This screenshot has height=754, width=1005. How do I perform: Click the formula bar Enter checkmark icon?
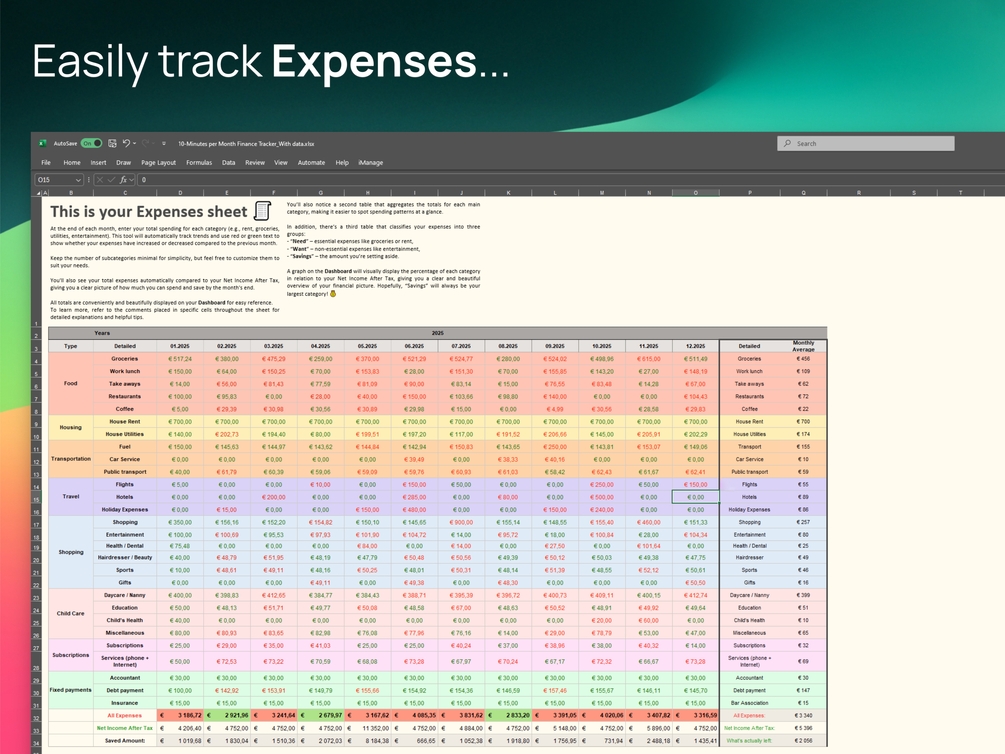(x=112, y=180)
